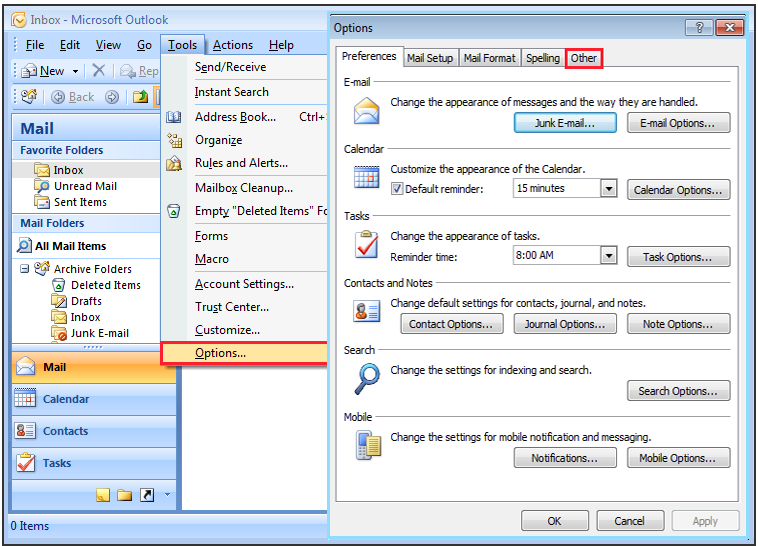
Task: Choose Options... from the Tools menu
Action: pyautogui.click(x=244, y=353)
